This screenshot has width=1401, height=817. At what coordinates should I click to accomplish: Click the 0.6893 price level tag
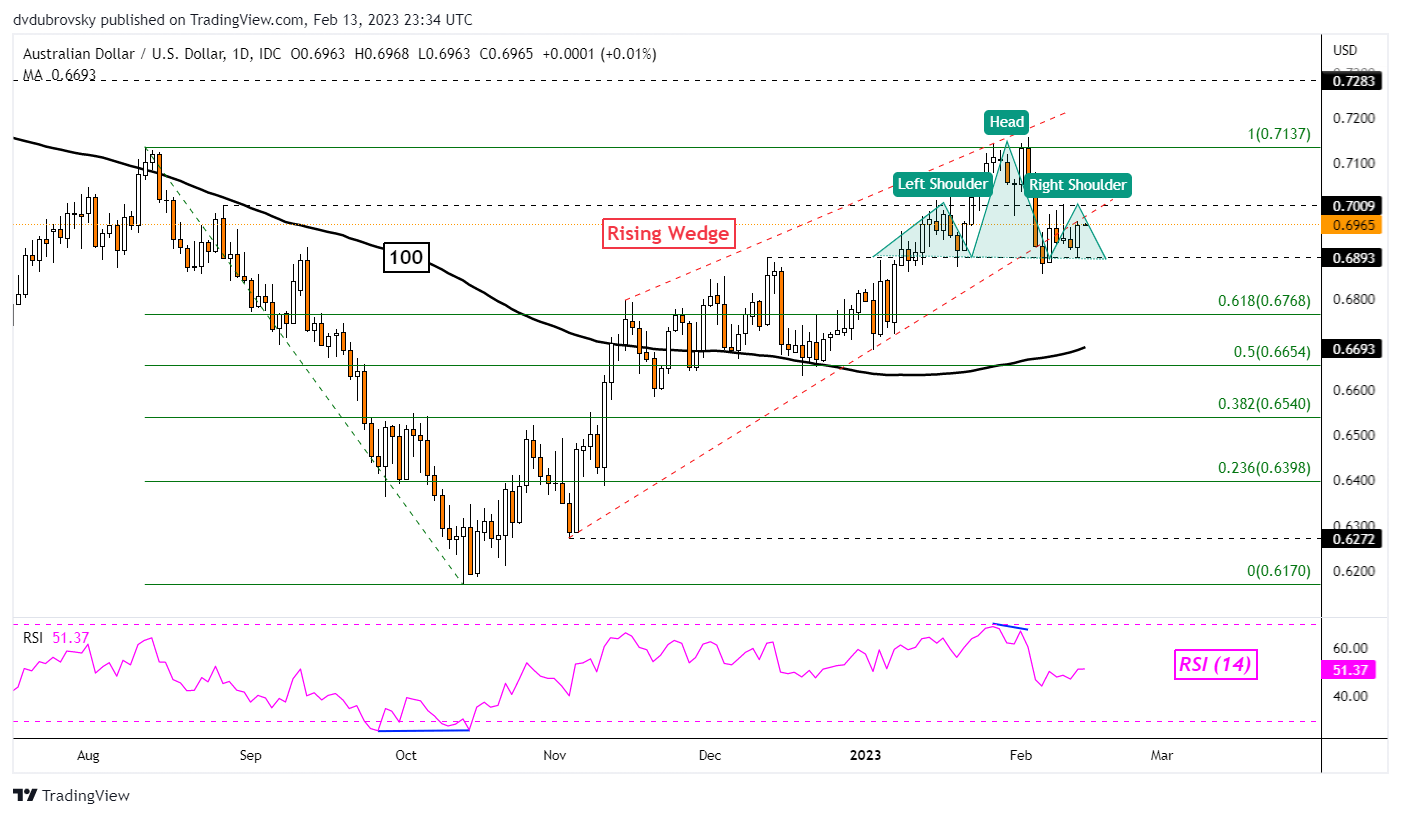(x=1351, y=258)
